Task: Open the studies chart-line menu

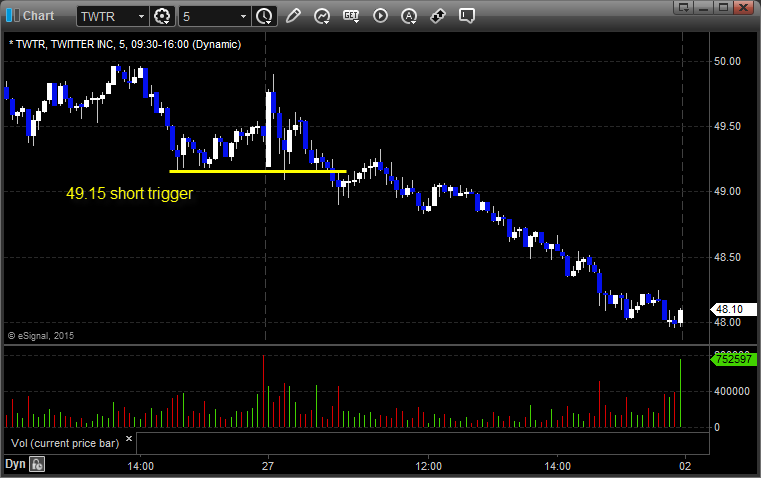Action: [322, 16]
